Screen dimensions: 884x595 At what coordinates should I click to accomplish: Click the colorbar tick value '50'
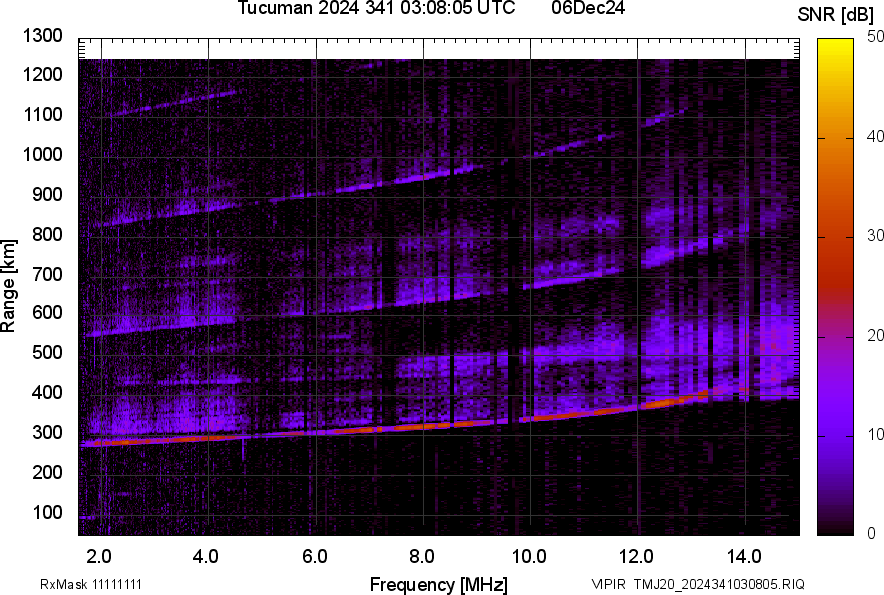pyautogui.click(x=876, y=37)
